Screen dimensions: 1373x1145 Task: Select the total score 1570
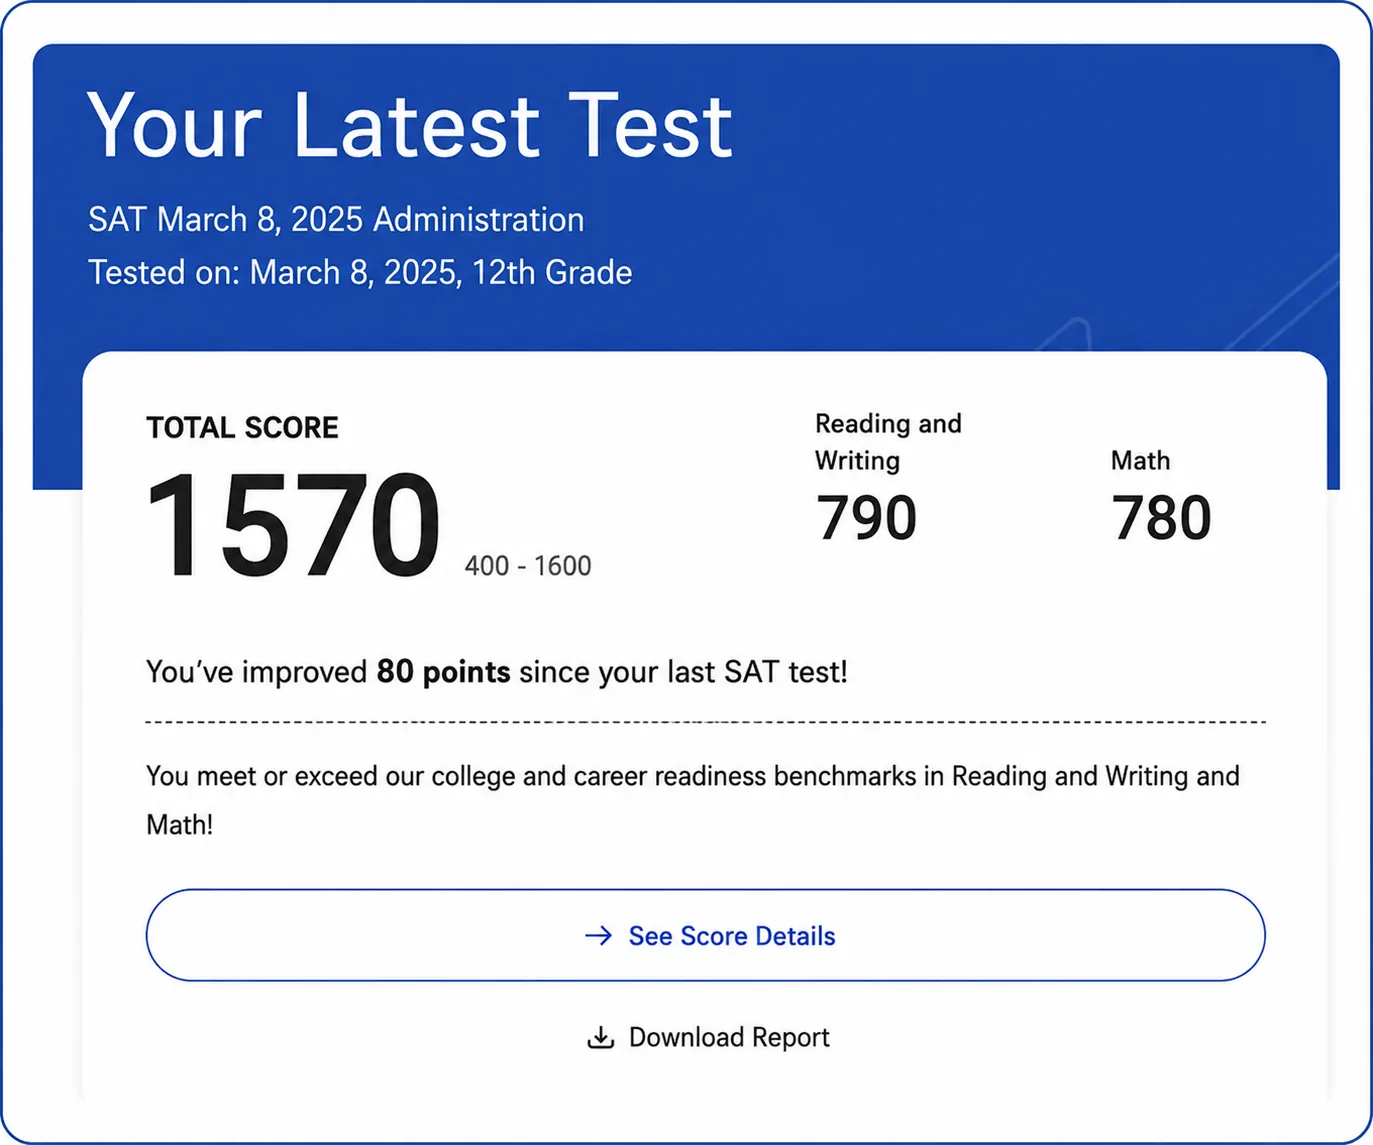pos(293,525)
